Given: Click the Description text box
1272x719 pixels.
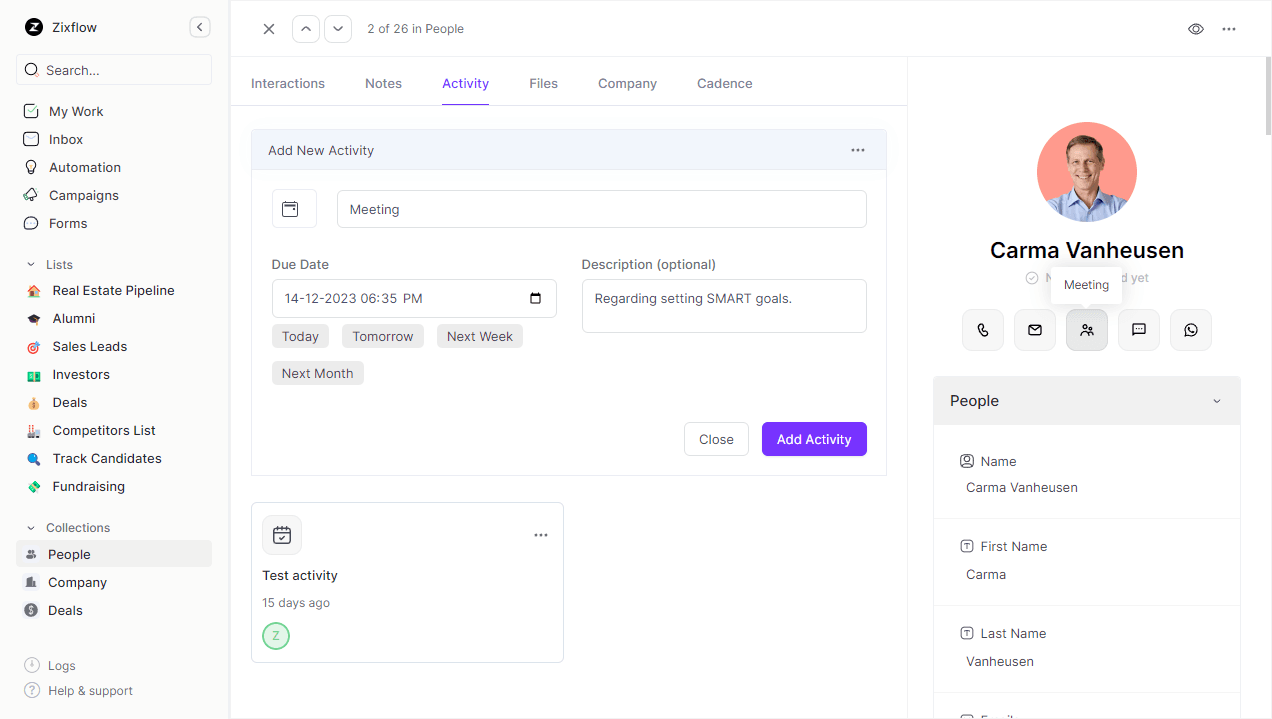Looking at the screenshot, I should (724, 305).
